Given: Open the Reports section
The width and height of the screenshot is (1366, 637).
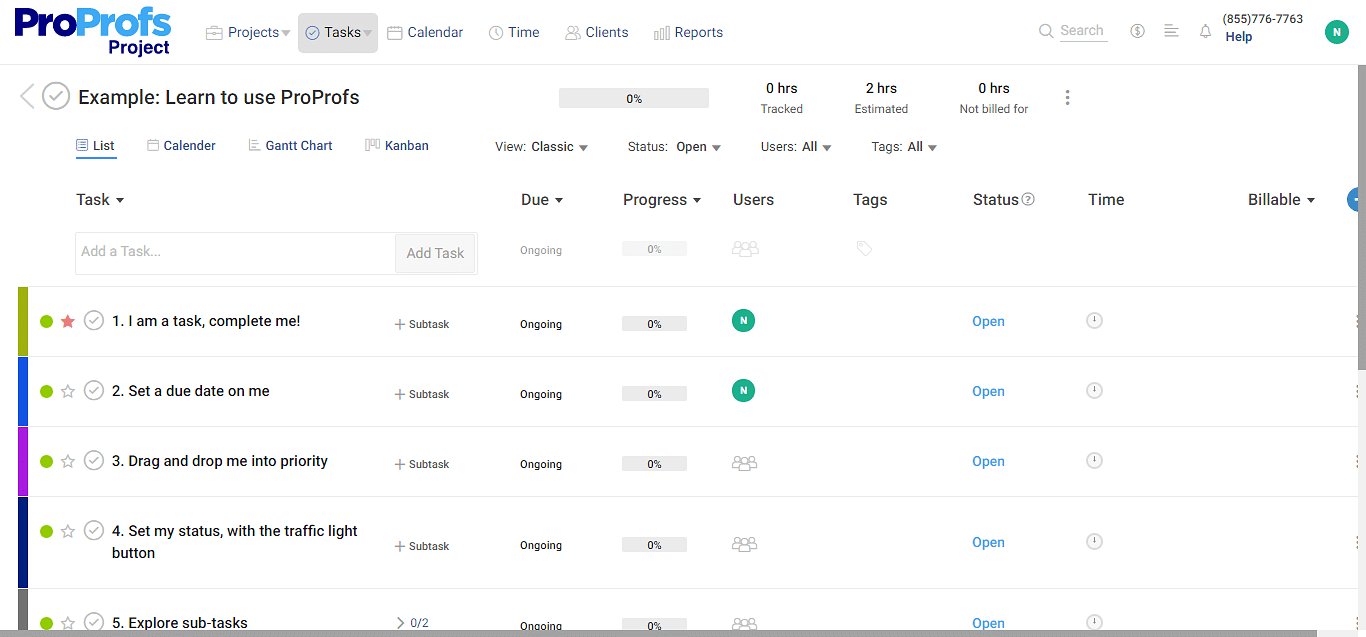Looking at the screenshot, I should [x=688, y=31].
